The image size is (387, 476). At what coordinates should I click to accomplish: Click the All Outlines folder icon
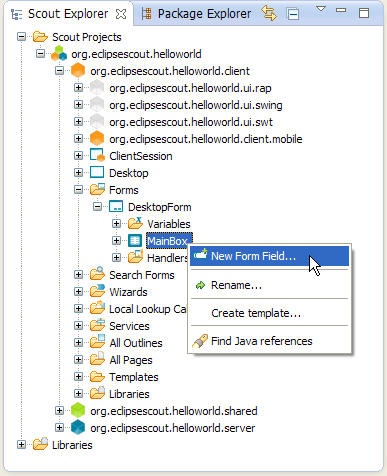97,342
